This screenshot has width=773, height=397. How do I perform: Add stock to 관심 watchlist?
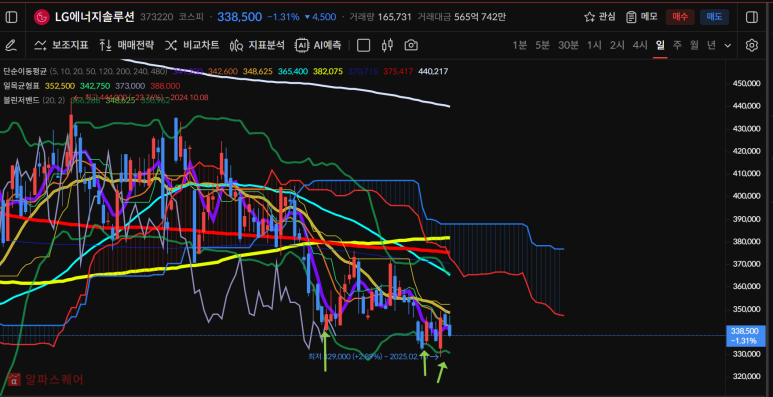(600, 17)
